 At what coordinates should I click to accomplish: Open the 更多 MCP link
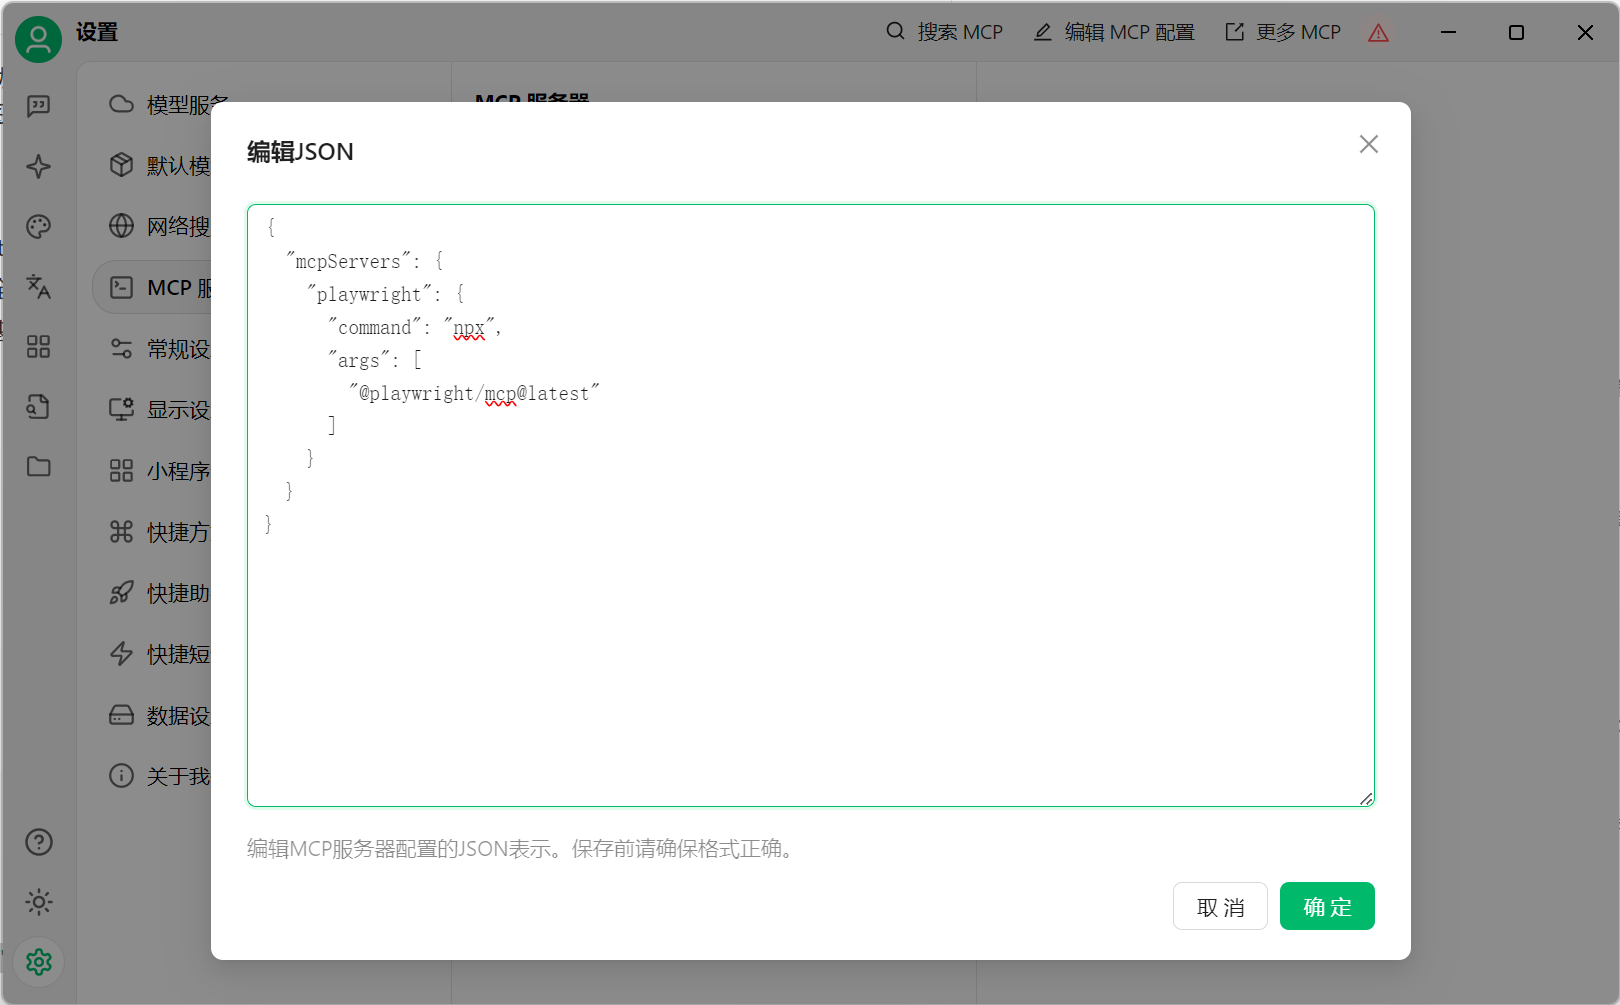pyautogui.click(x=1283, y=32)
